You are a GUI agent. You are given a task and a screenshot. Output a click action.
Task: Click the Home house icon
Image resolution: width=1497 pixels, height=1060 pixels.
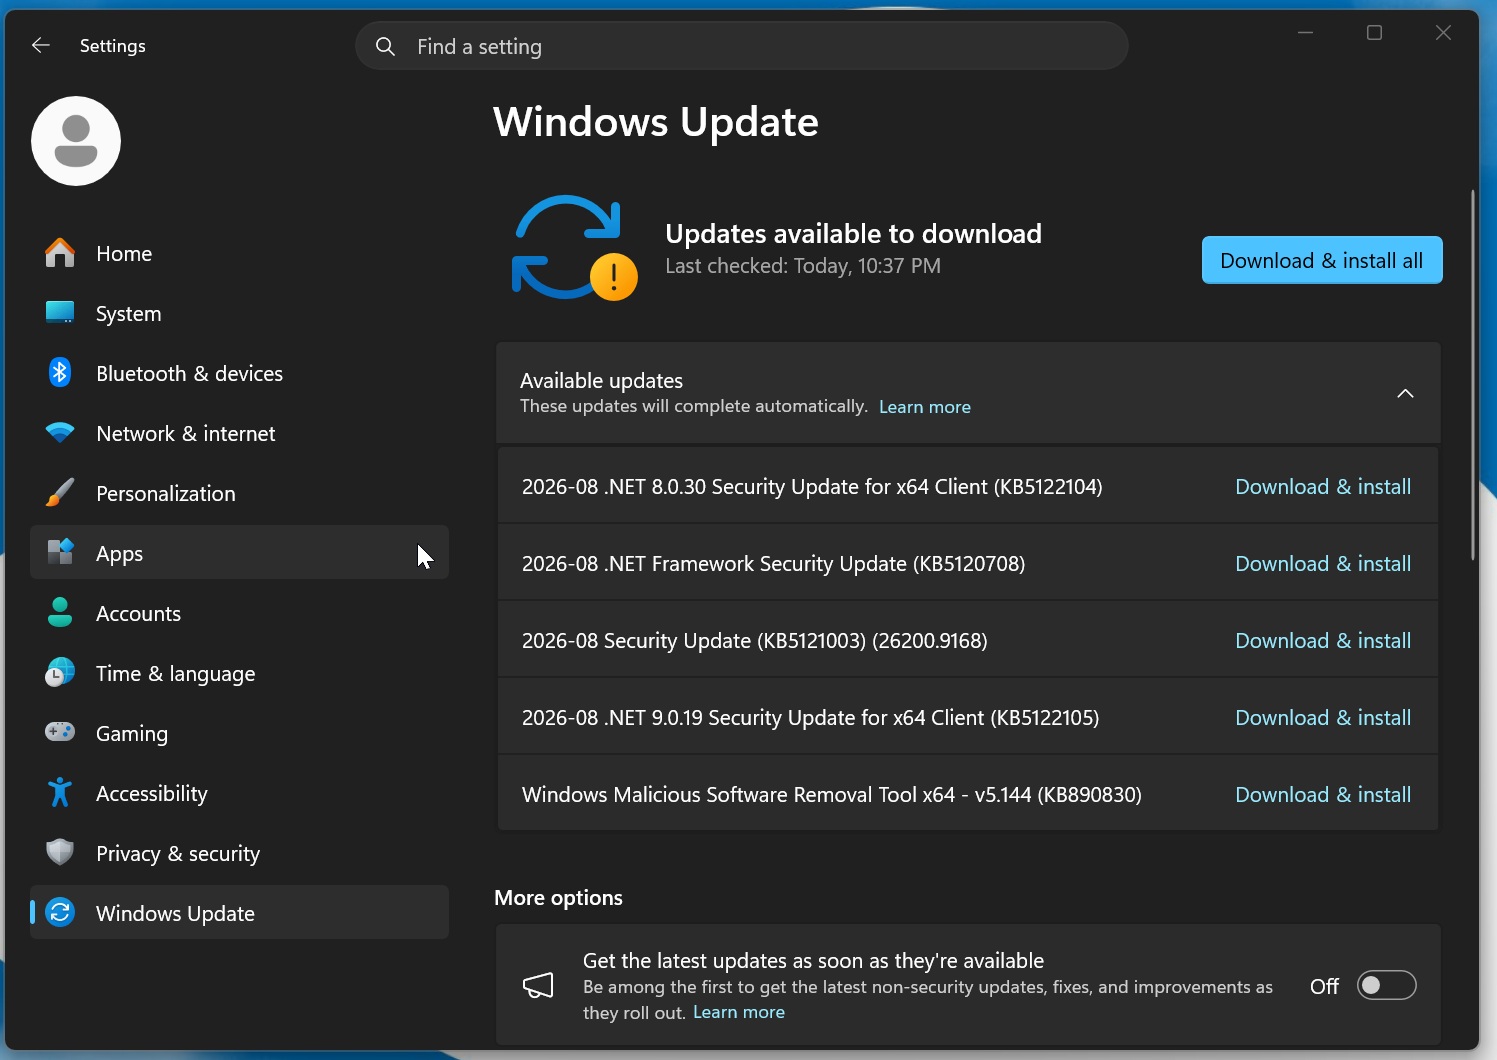tap(60, 253)
